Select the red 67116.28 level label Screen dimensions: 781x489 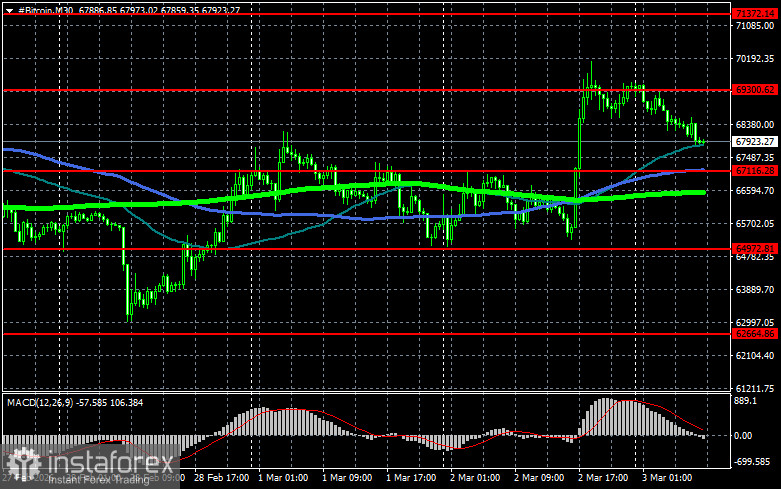[755, 171]
